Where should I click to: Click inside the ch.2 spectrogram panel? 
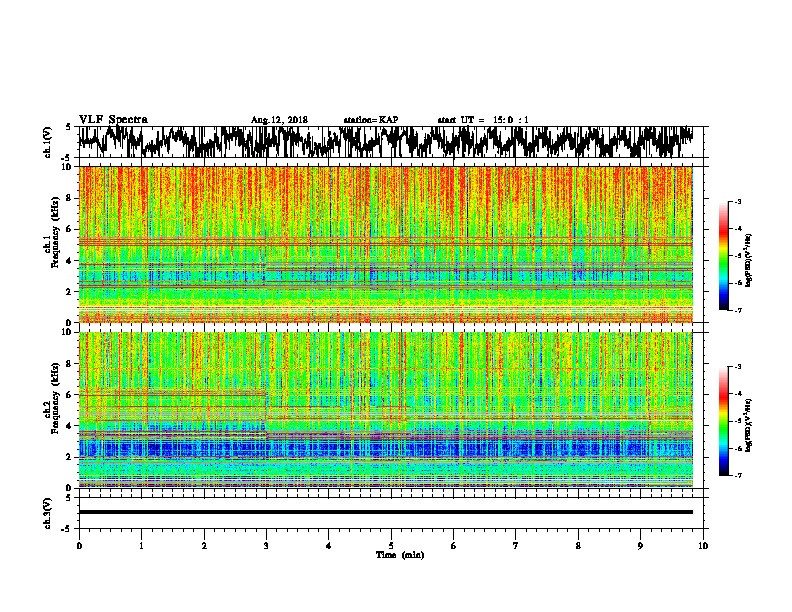click(386, 410)
